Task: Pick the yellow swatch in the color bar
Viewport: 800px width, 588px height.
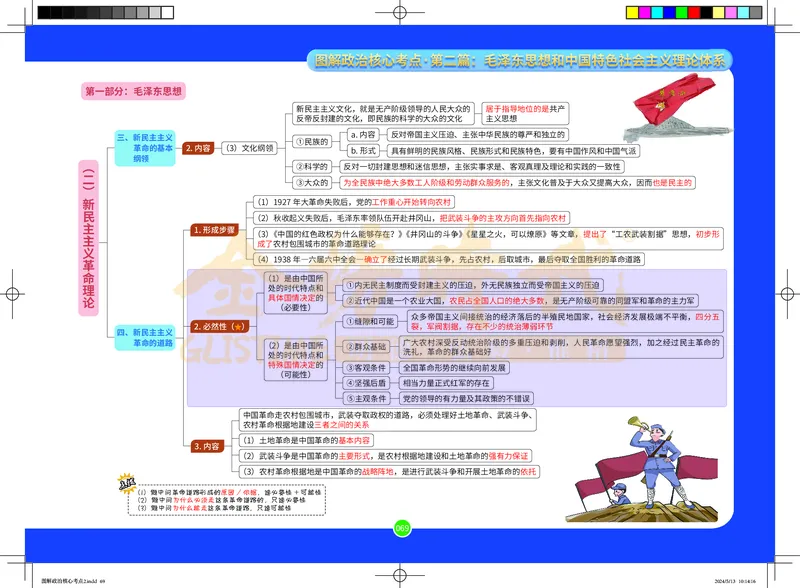Action: pos(632,11)
